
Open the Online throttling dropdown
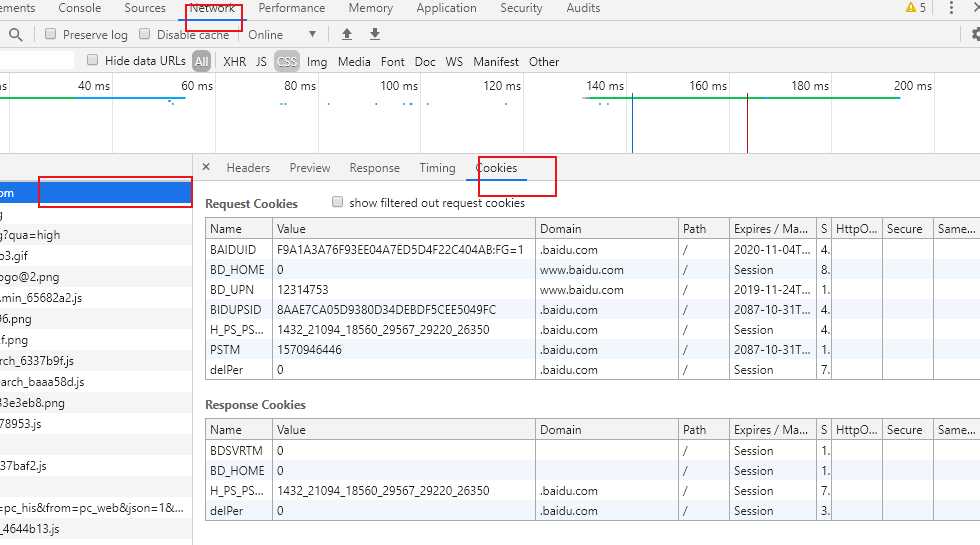coord(282,34)
